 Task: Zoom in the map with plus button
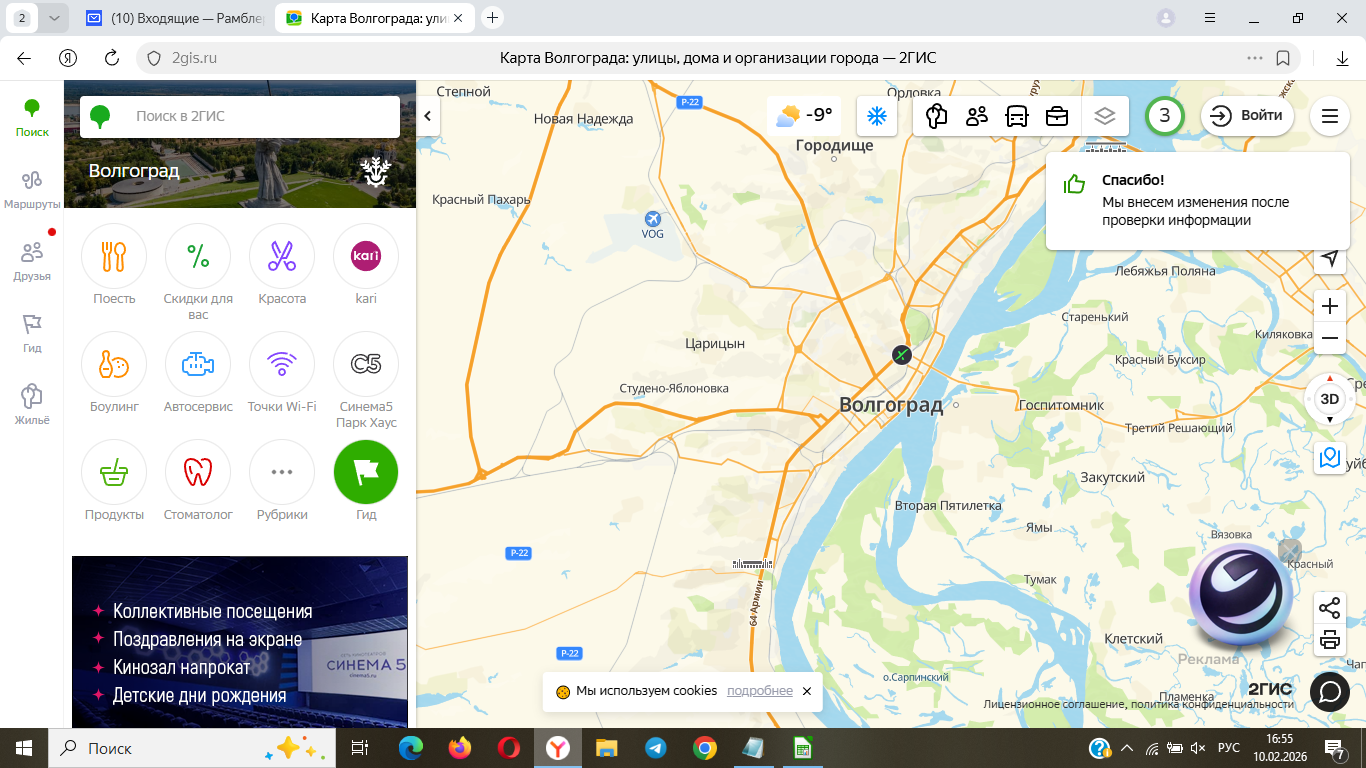pyautogui.click(x=1329, y=305)
